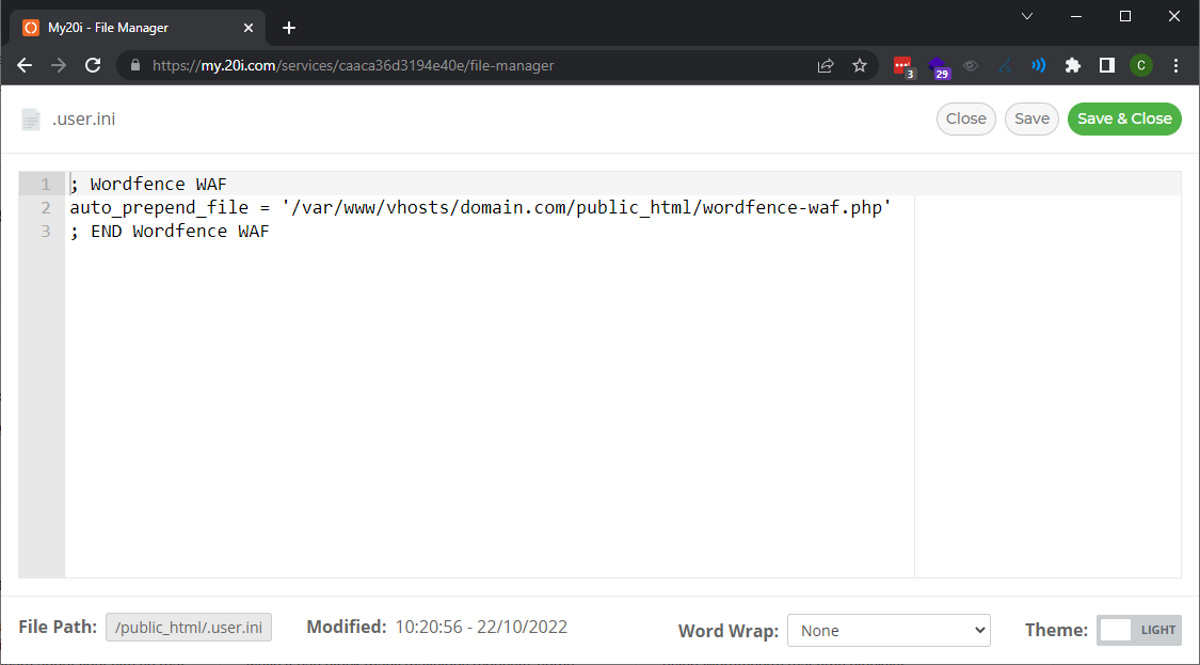The image size is (1200, 665).
Task: Click the Save button
Action: tap(1032, 118)
